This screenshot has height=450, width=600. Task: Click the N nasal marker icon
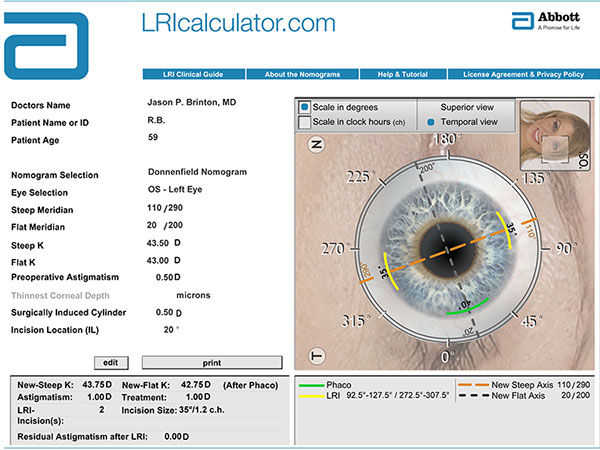coord(317,143)
